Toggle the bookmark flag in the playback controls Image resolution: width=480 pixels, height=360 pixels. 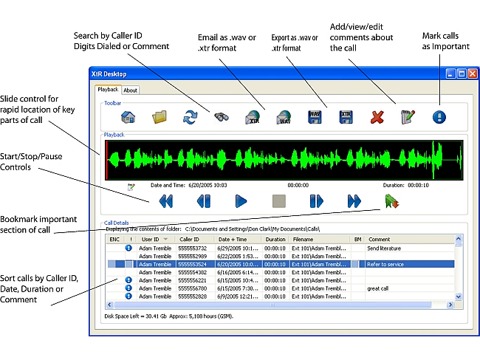391,202
